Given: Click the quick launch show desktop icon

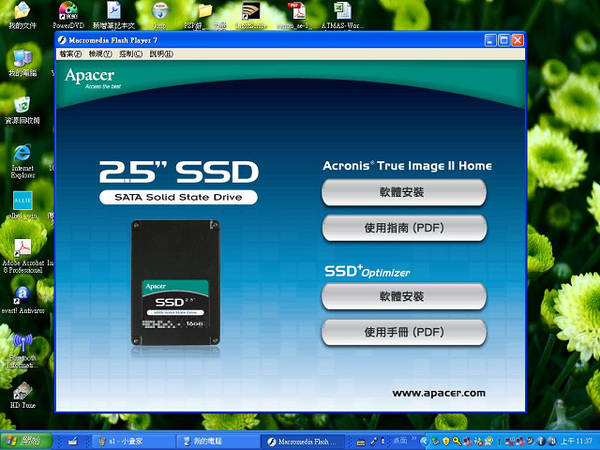Looking at the screenshot, I should (73, 441).
